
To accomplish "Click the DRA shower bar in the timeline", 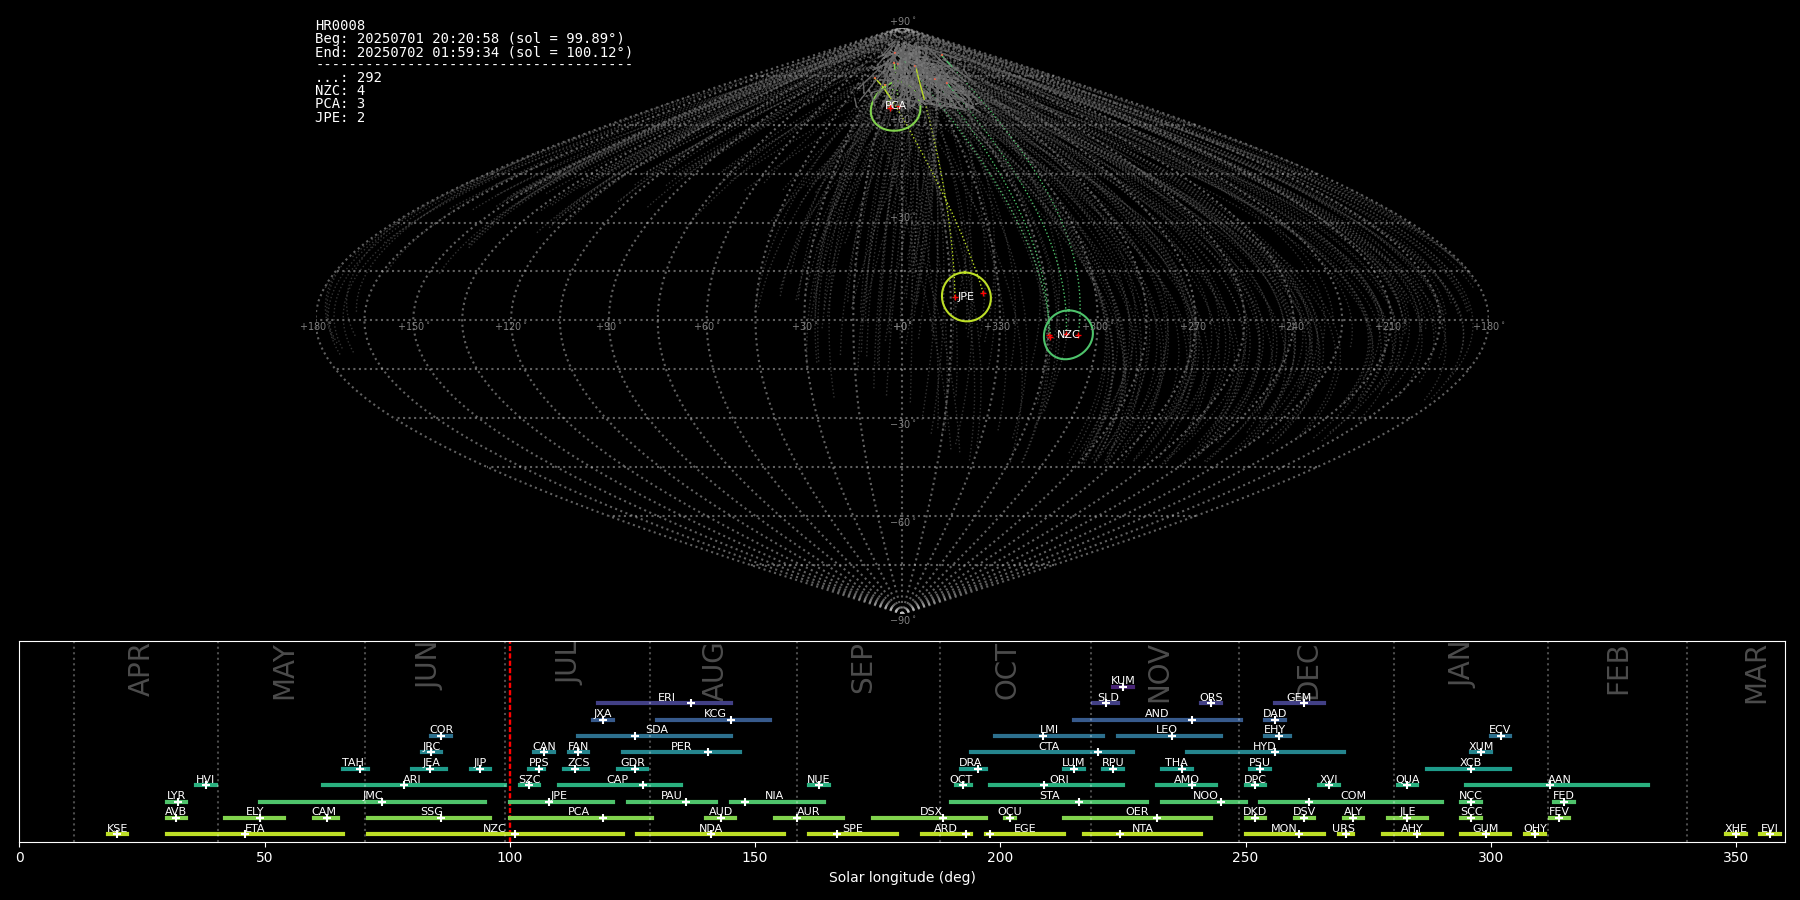I will 973,769.
